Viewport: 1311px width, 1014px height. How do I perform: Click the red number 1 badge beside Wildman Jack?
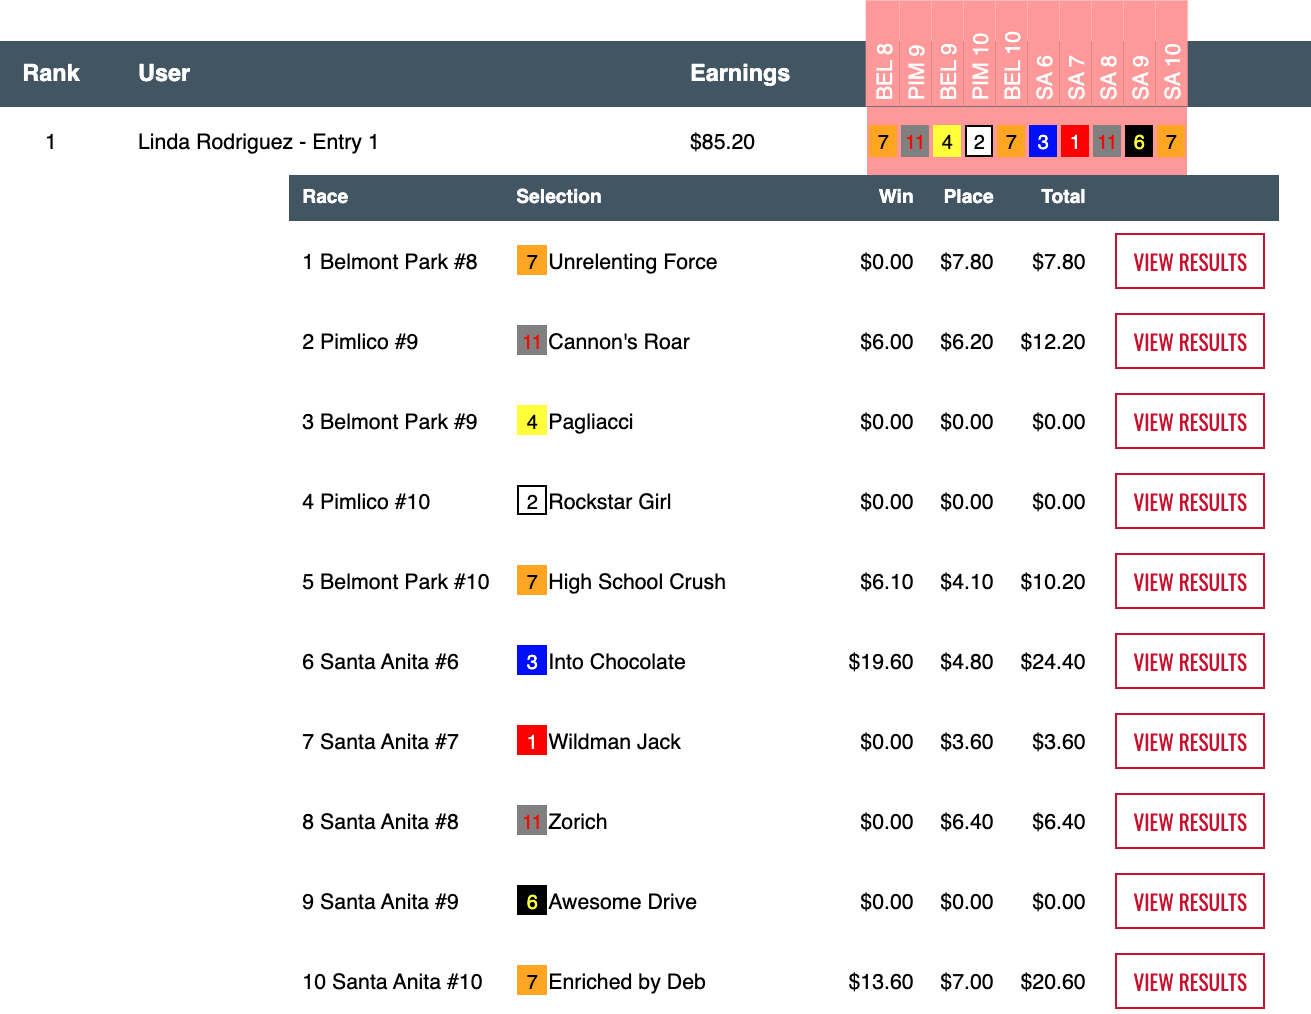pyautogui.click(x=531, y=741)
